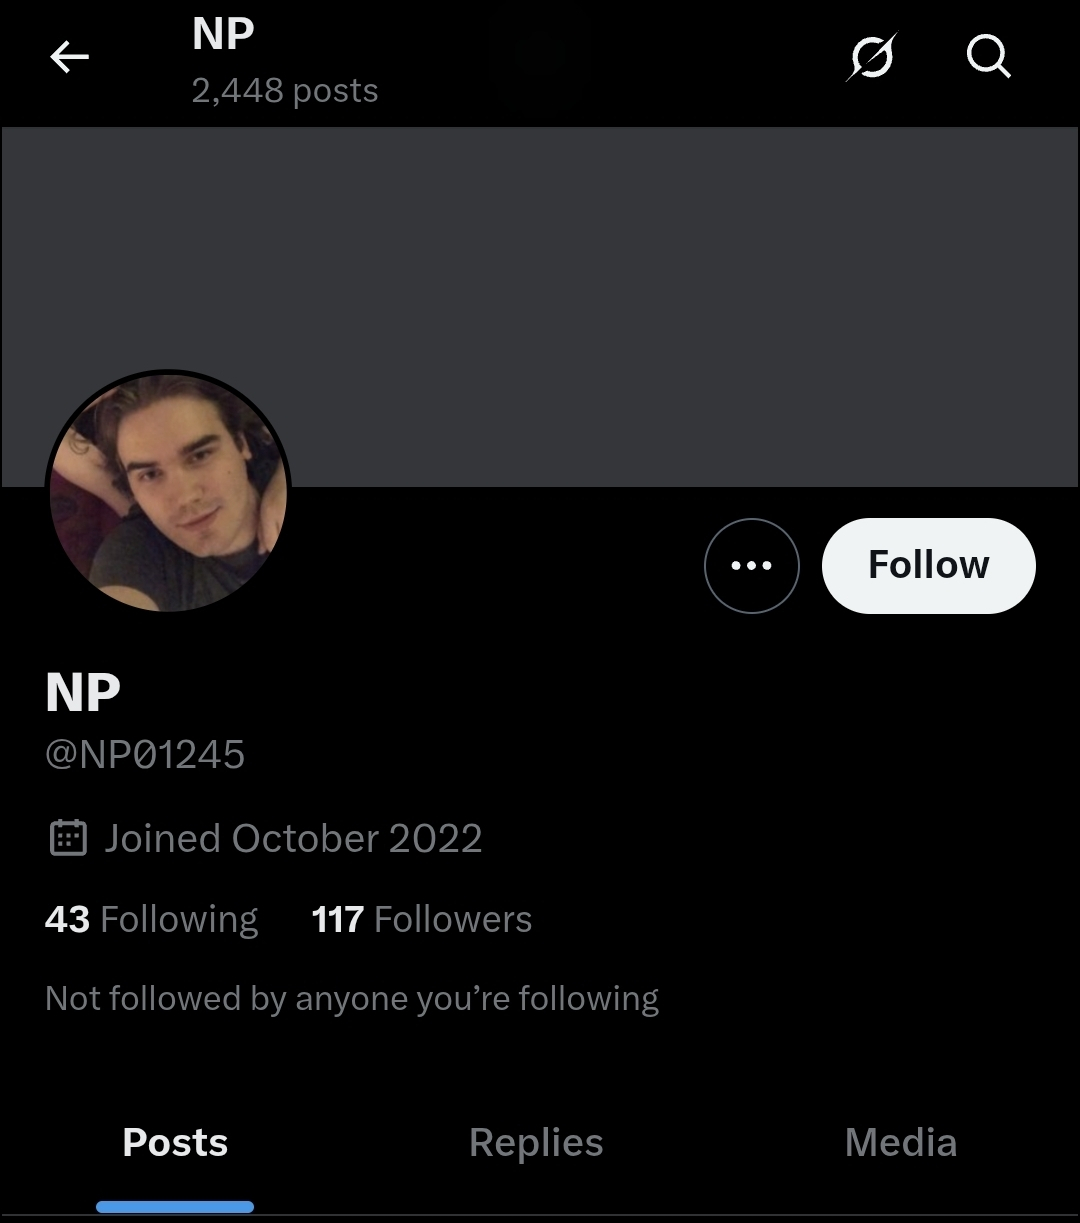Screen dimensions: 1080x1223
Task: Enlarge the circular profile photo
Action: click(x=168, y=492)
